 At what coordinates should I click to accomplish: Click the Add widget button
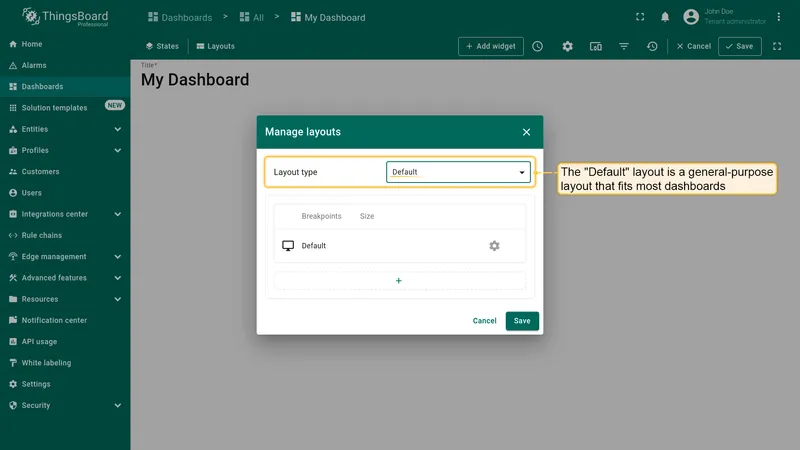tap(491, 46)
